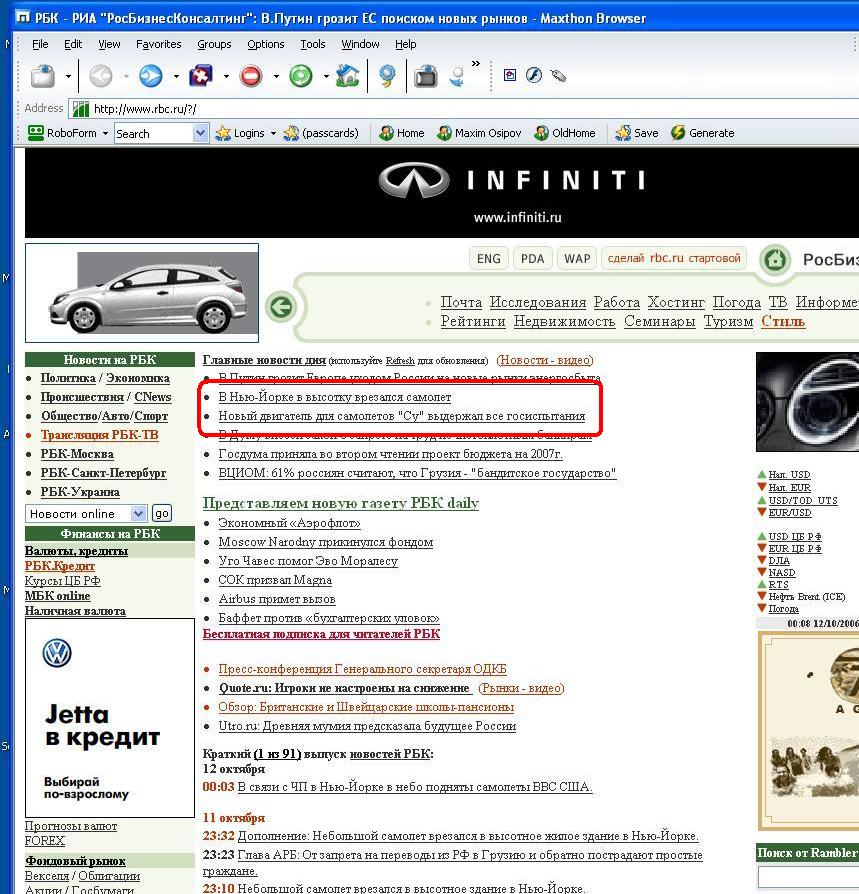Viewport: 859px width, 894px height.
Task: Open the Logins dropdown arrow
Action: (273, 133)
